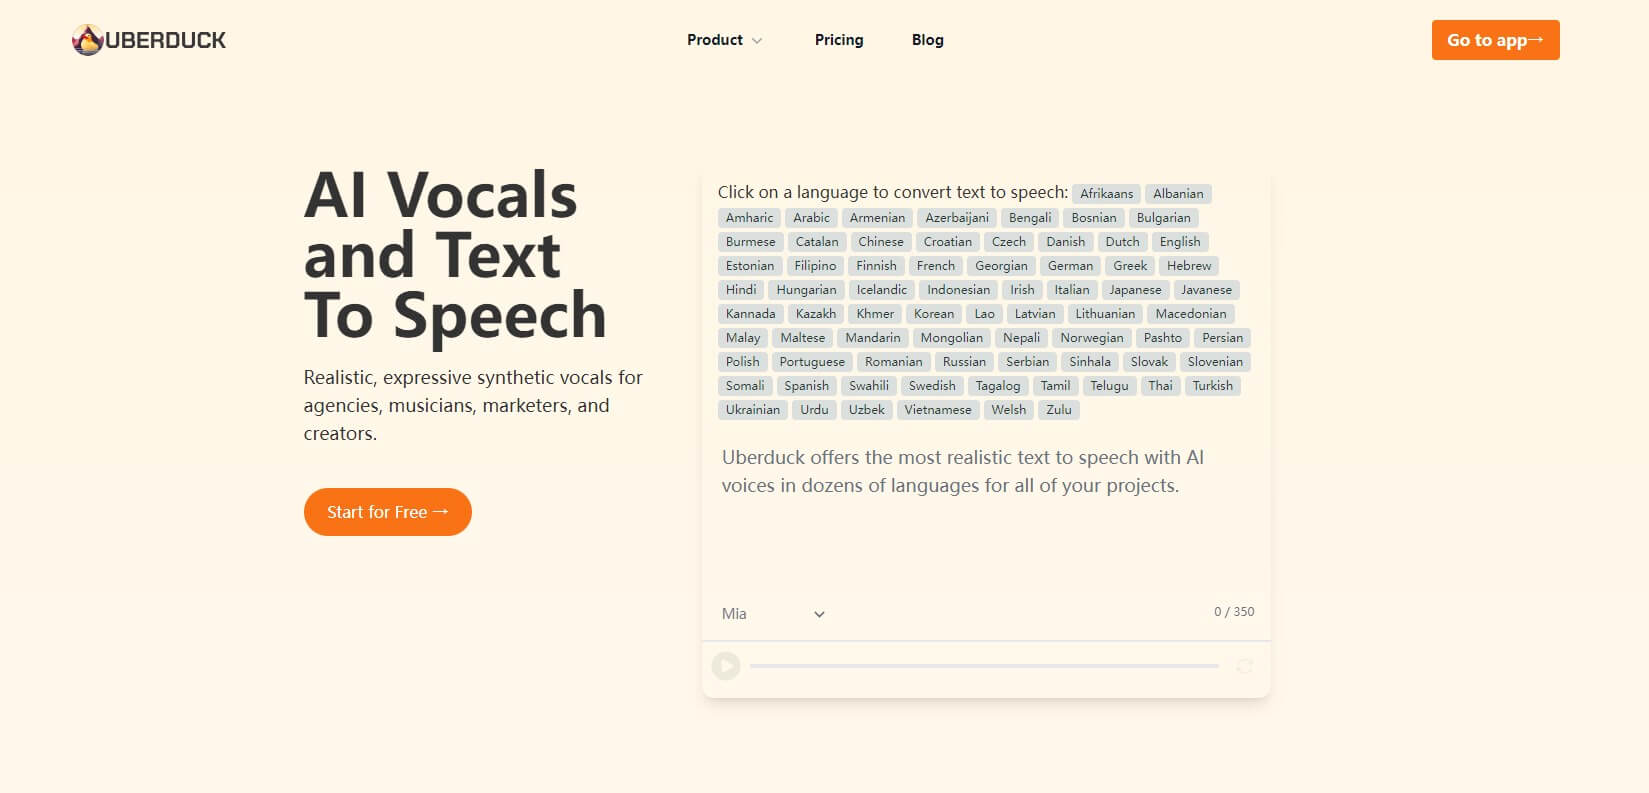Select the Portuguese language tag
The height and width of the screenshot is (793, 1649).
pyautogui.click(x=812, y=362)
